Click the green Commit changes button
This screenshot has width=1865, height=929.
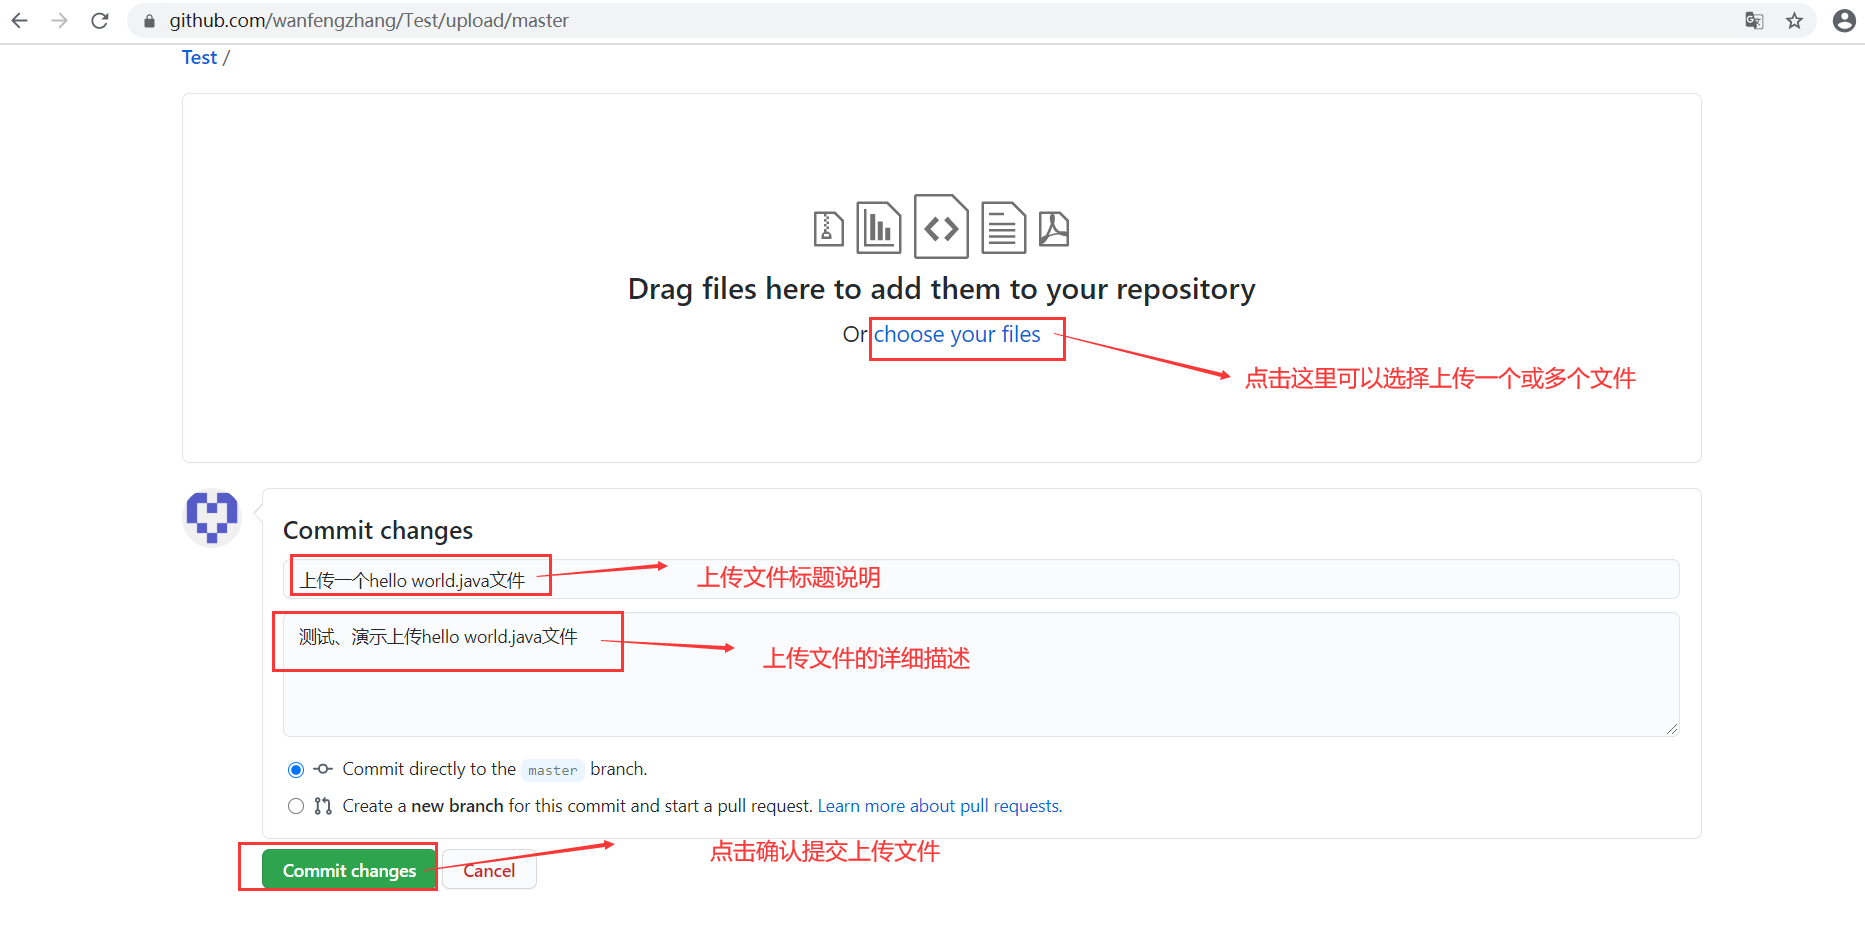click(x=348, y=870)
